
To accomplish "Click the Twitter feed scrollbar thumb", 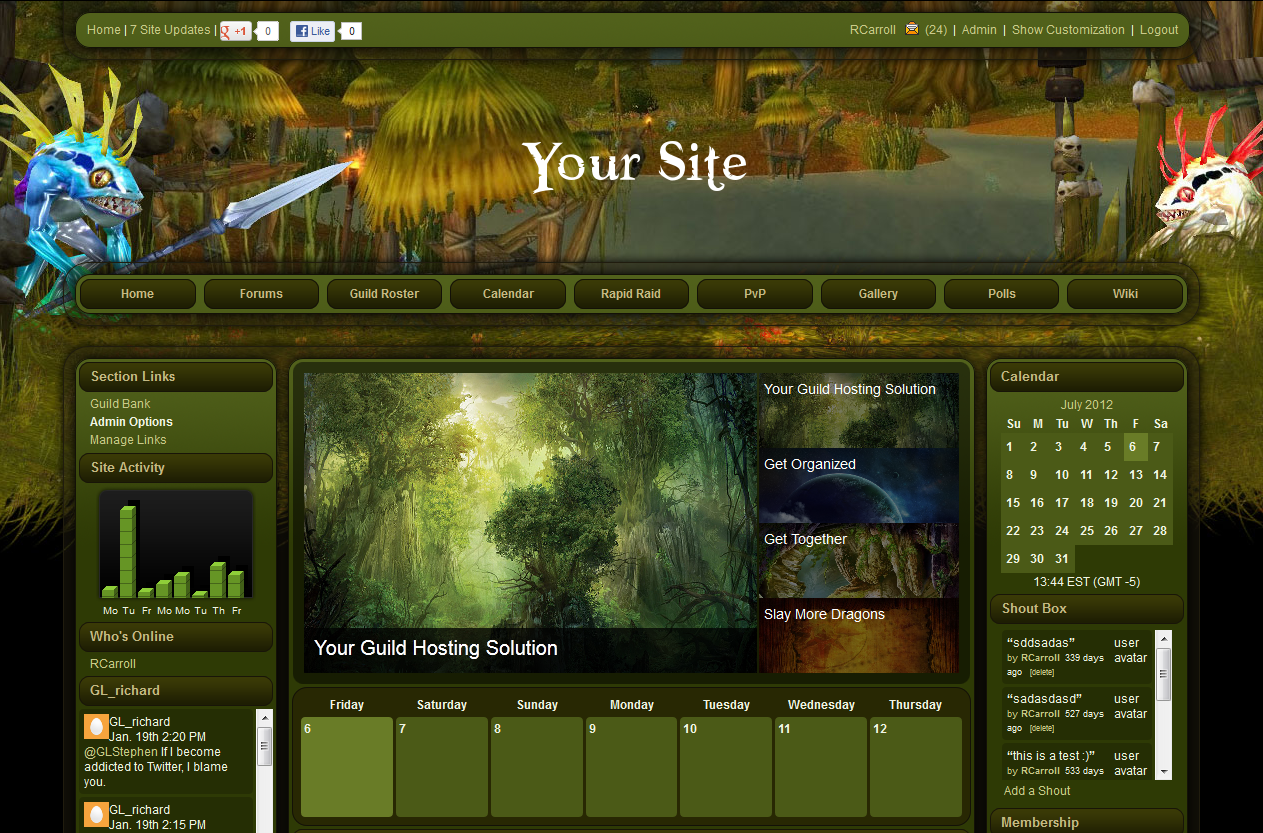I will 265,745.
